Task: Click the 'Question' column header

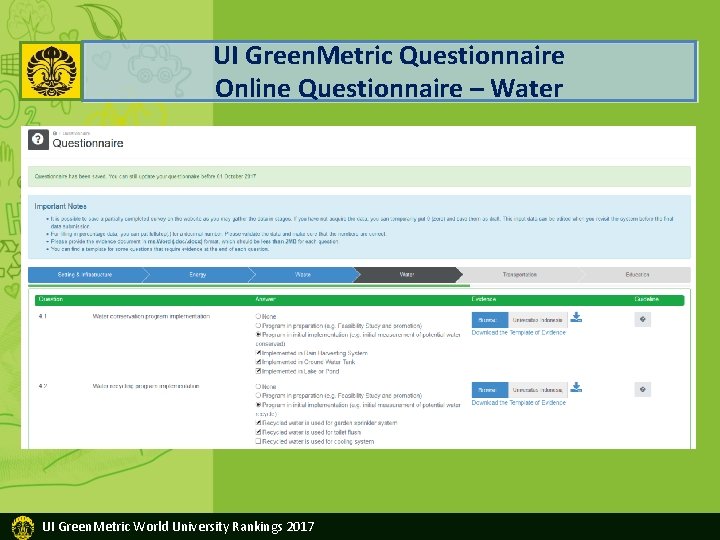Action: tap(51, 299)
